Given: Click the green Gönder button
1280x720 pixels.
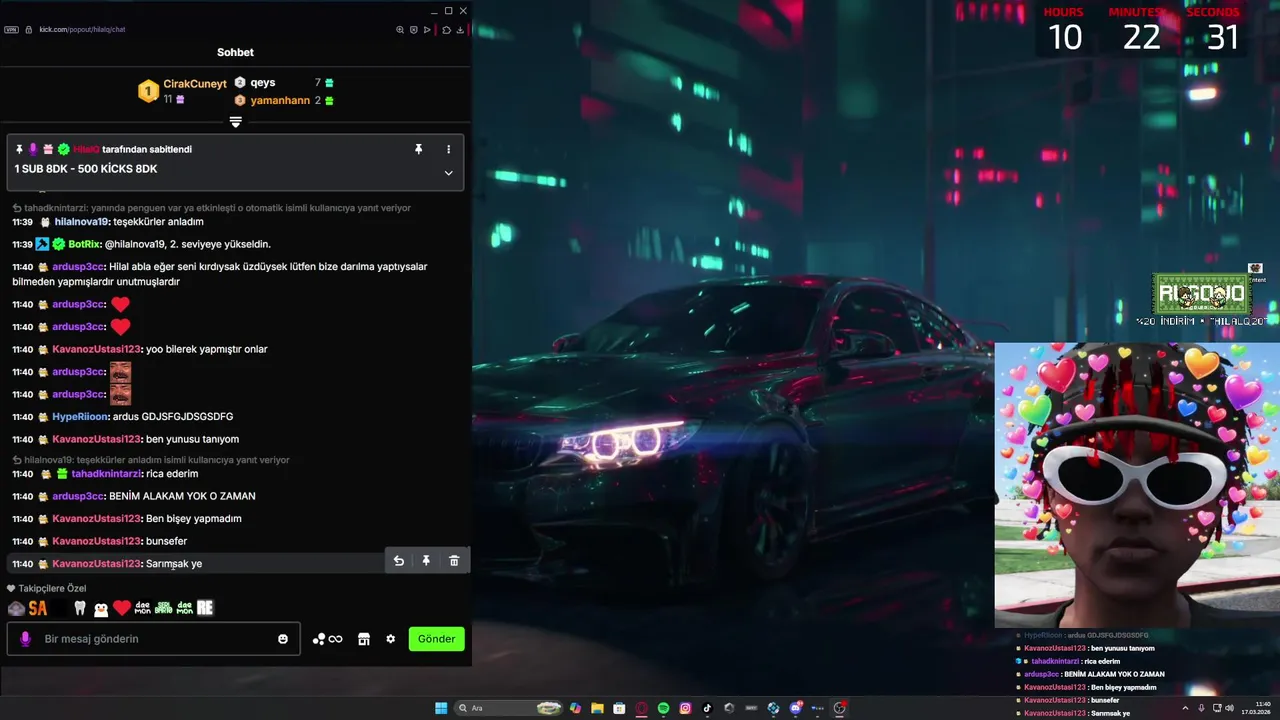Looking at the screenshot, I should point(436,639).
